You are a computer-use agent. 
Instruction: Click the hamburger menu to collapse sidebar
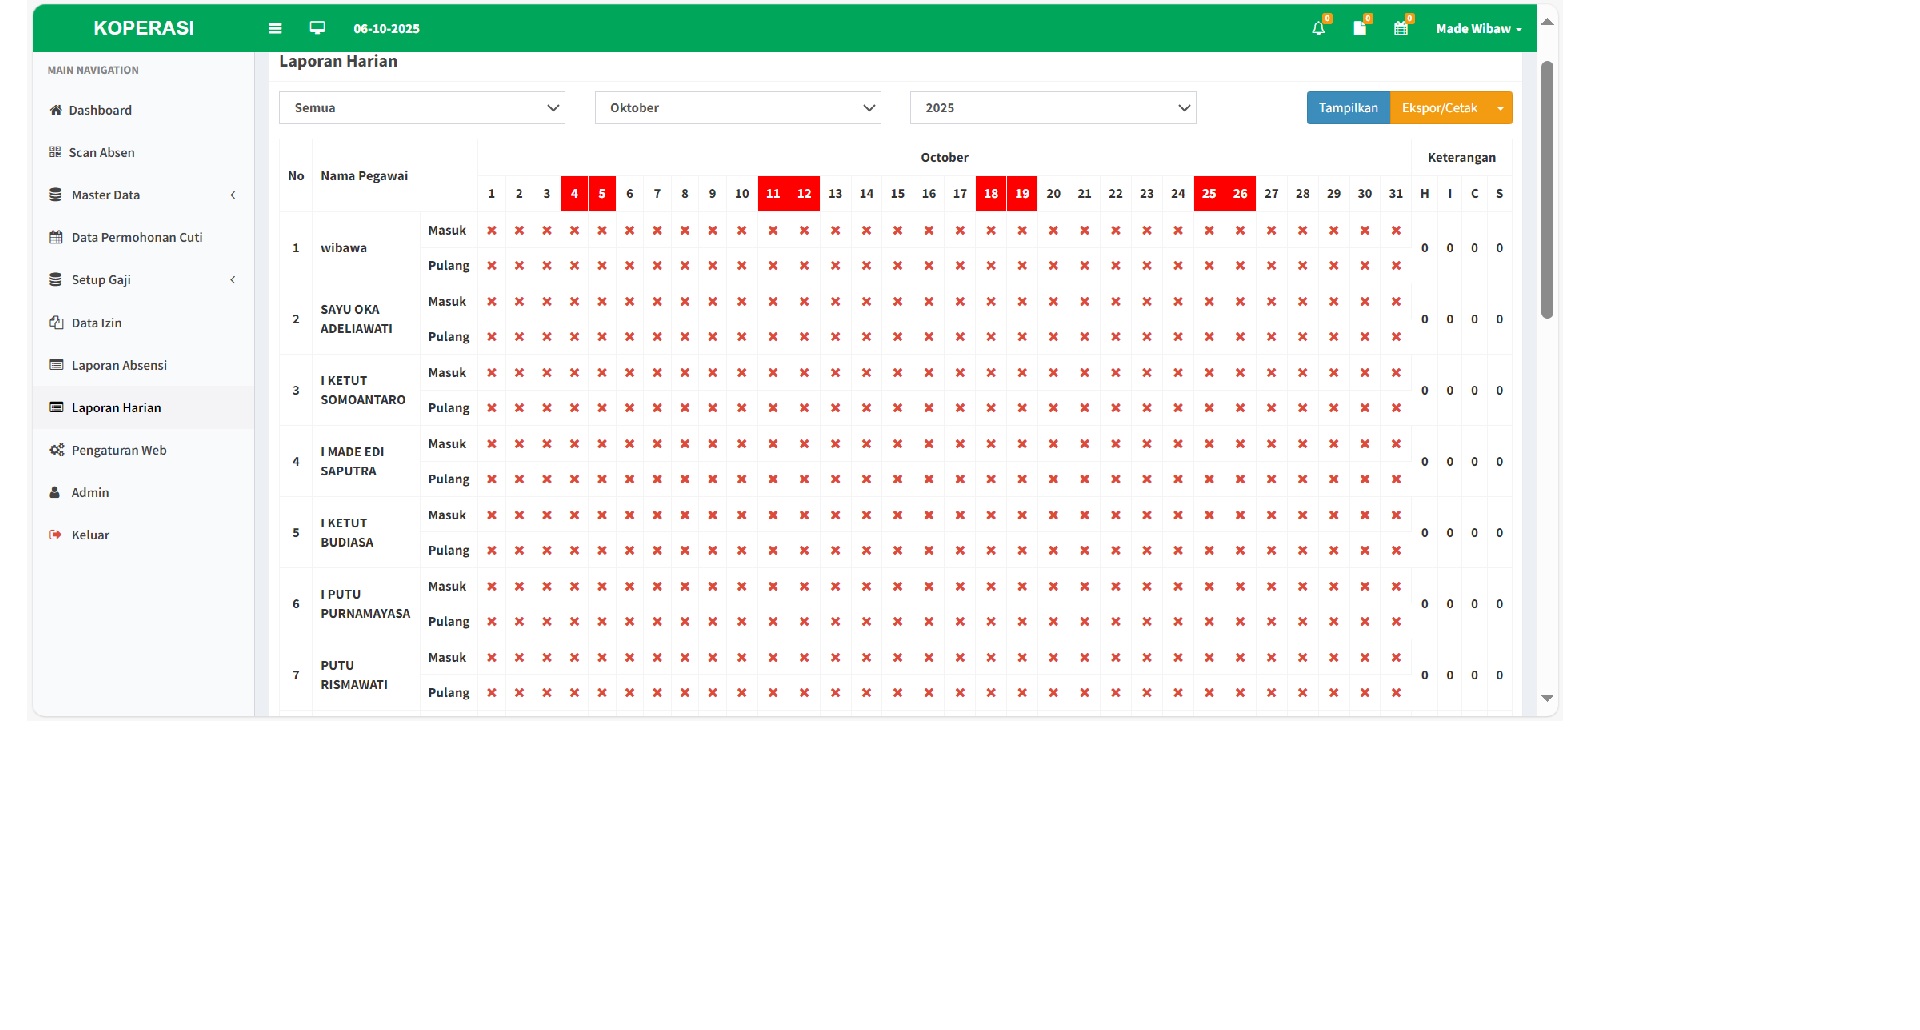[275, 28]
